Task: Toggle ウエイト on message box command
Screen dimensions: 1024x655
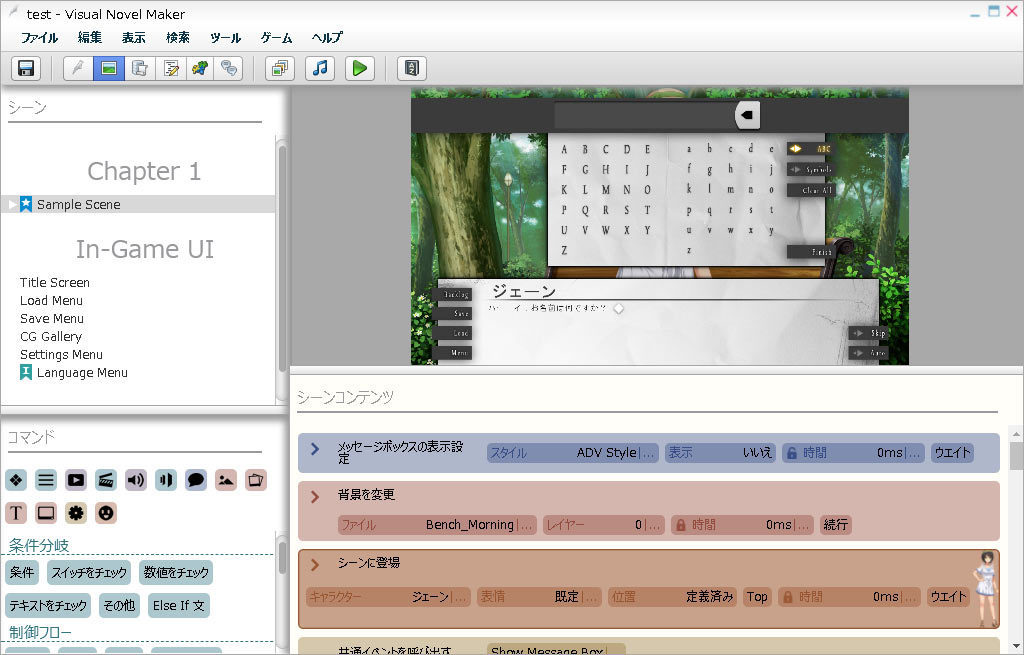Action: click(x=952, y=453)
